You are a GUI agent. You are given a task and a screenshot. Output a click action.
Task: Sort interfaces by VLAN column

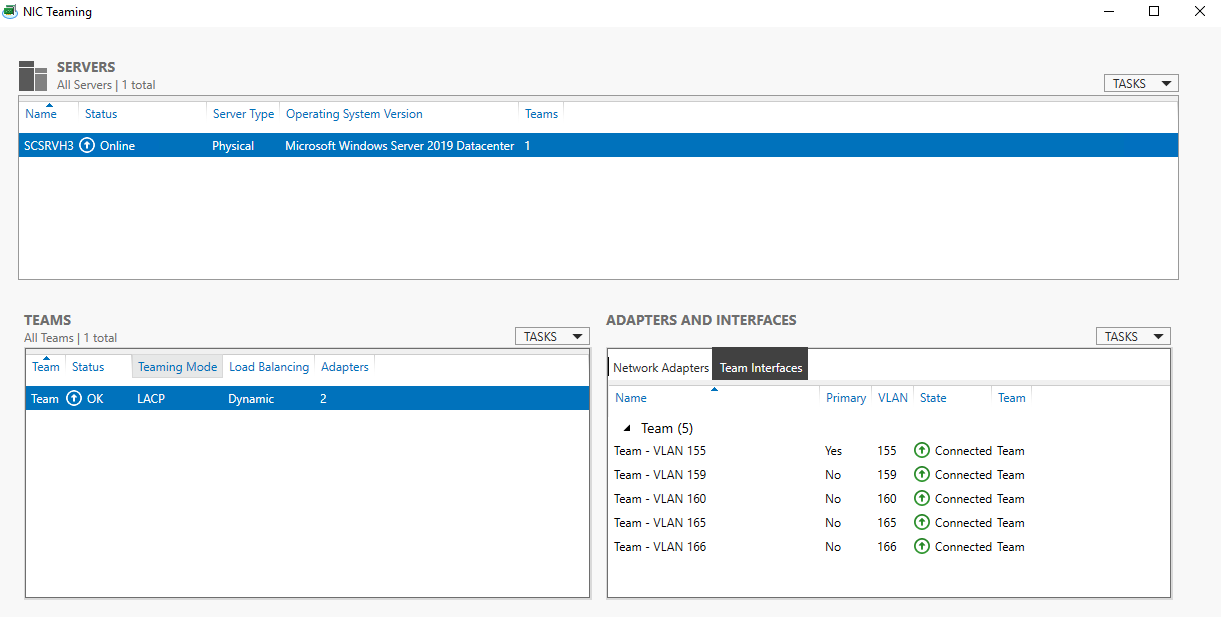[x=893, y=398]
